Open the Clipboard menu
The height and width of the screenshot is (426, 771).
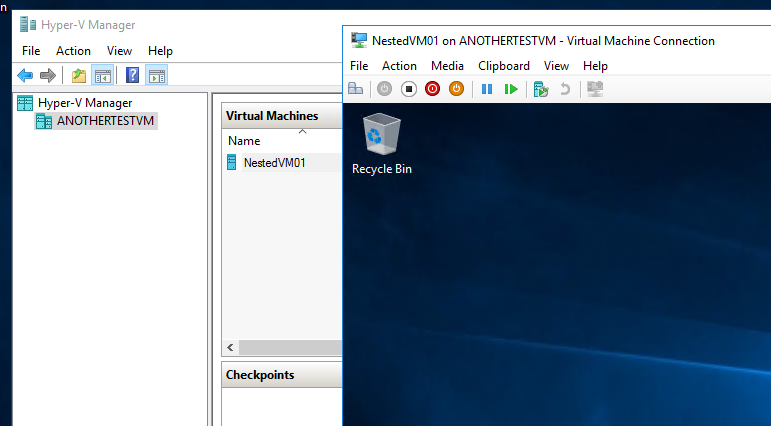pyautogui.click(x=504, y=65)
